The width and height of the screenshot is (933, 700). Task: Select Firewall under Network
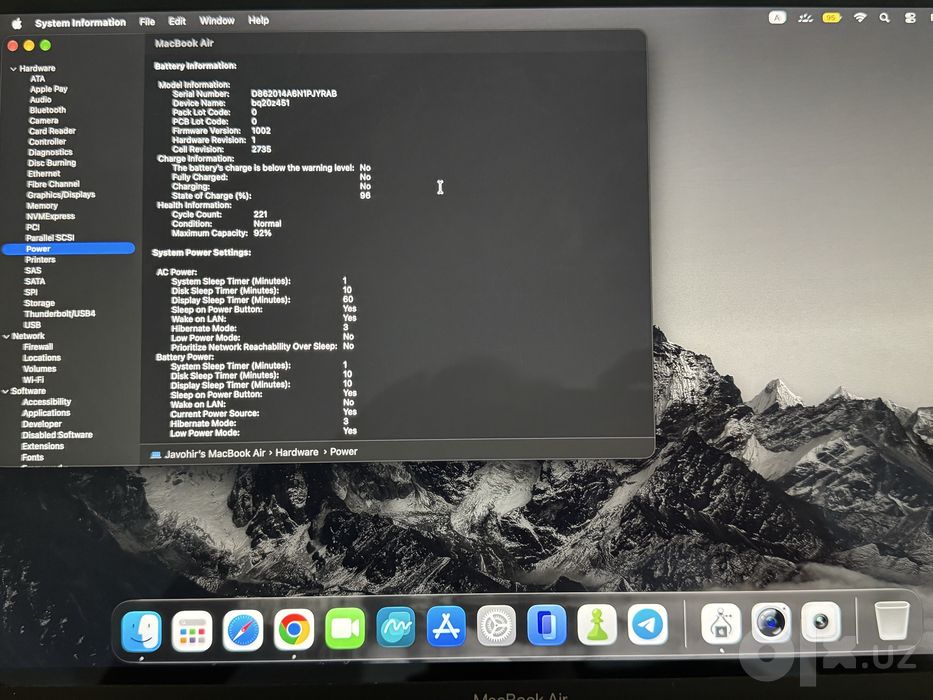coord(38,347)
